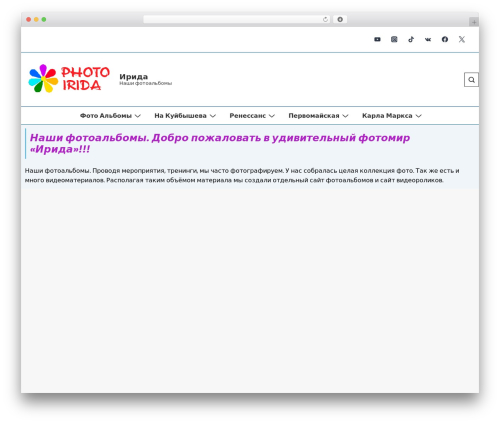Open the TikTok social link icon
The width and height of the screenshot is (500, 423).
[x=411, y=39]
